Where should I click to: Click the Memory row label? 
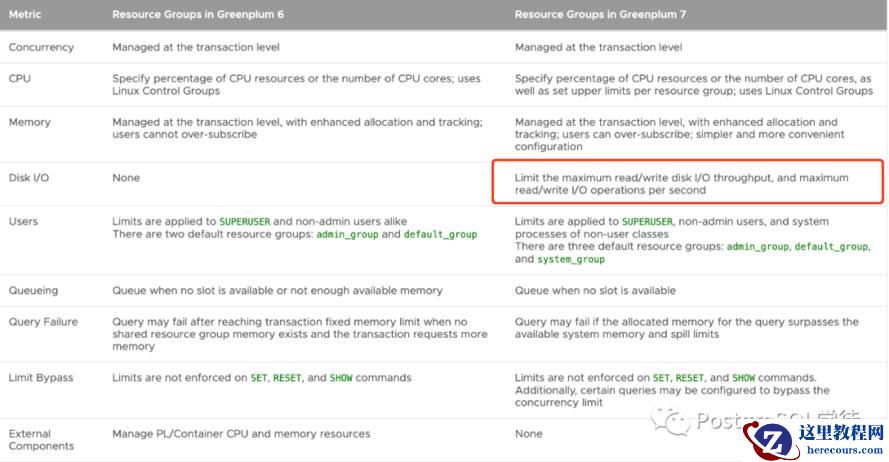pos(30,122)
